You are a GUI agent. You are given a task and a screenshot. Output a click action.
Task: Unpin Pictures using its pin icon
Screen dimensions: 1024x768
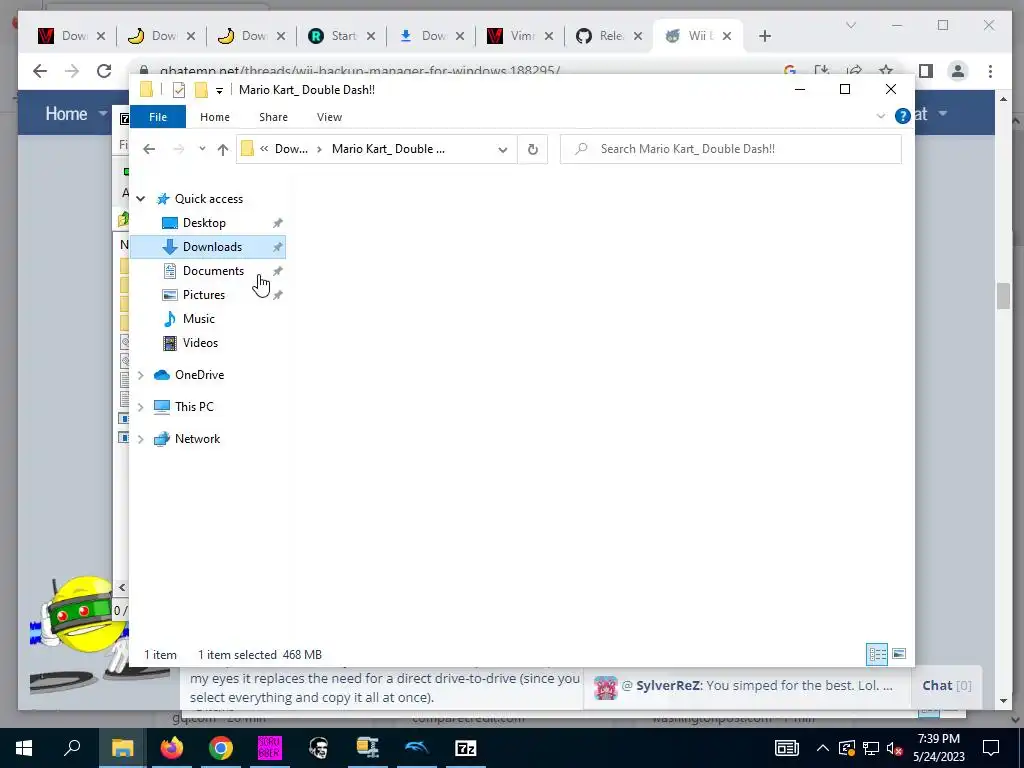pos(278,295)
